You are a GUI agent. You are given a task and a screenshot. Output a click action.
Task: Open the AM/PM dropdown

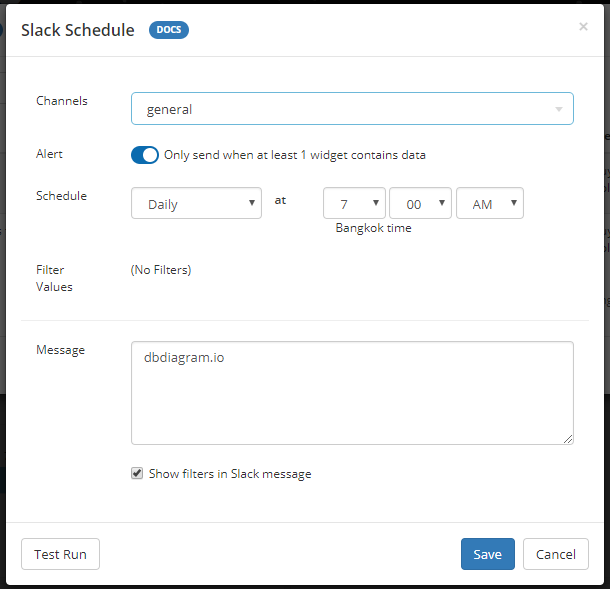point(490,203)
